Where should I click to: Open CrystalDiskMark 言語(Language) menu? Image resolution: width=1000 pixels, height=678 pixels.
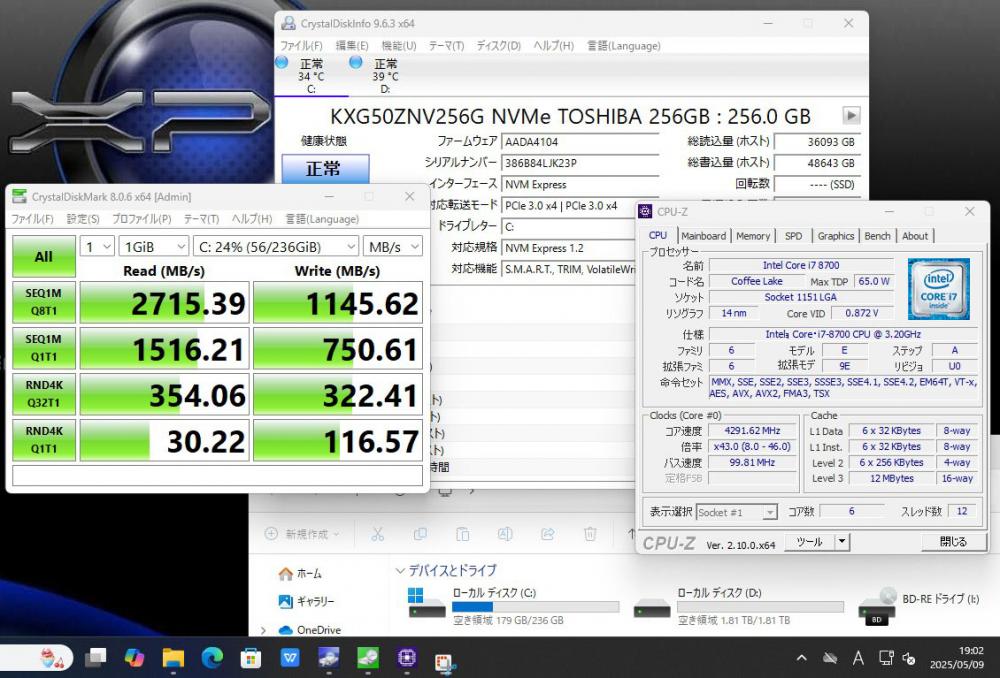pos(322,219)
